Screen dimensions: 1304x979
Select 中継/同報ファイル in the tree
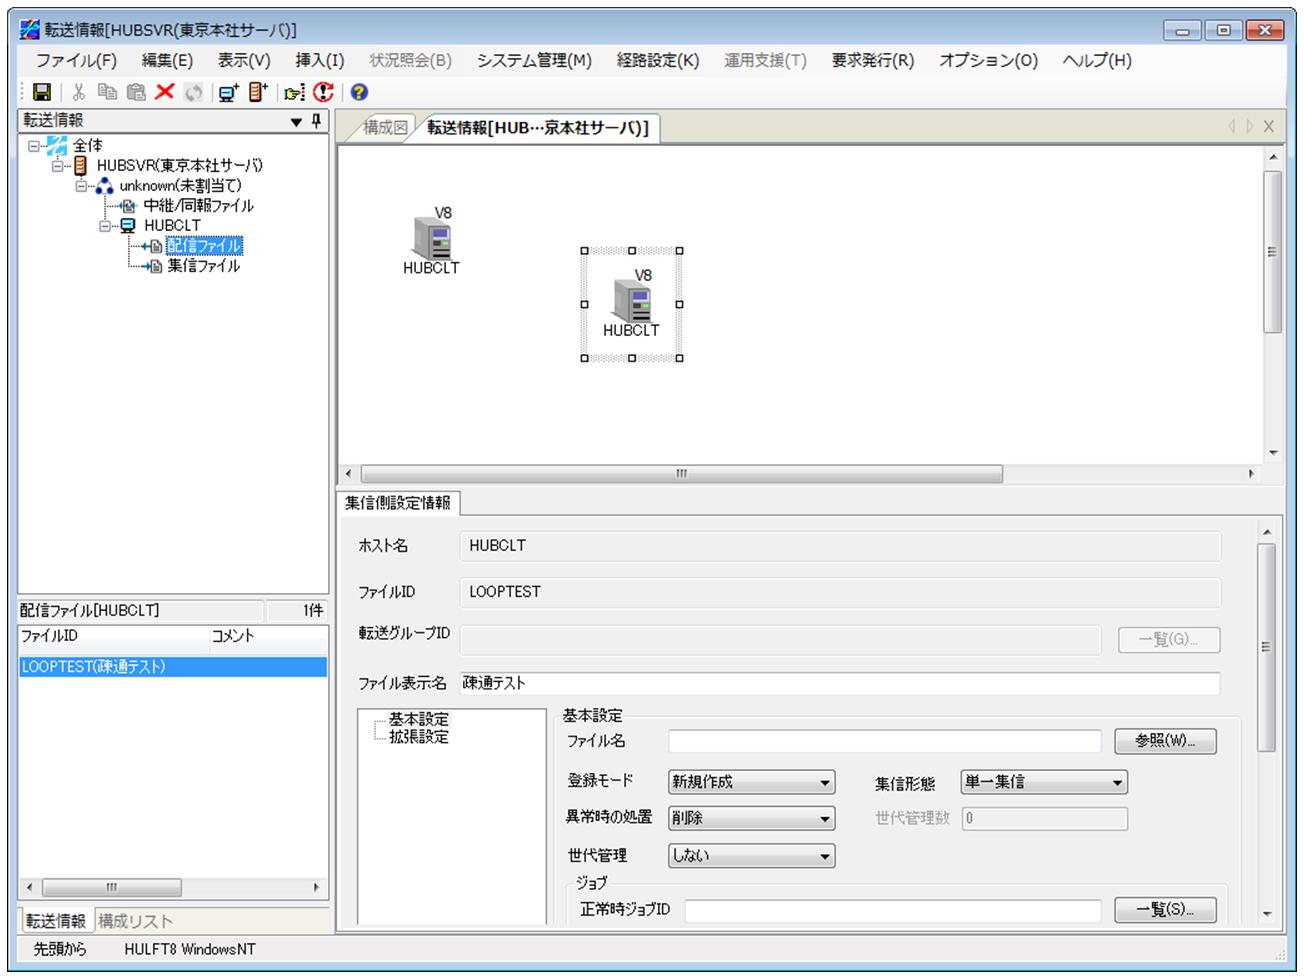pos(198,206)
